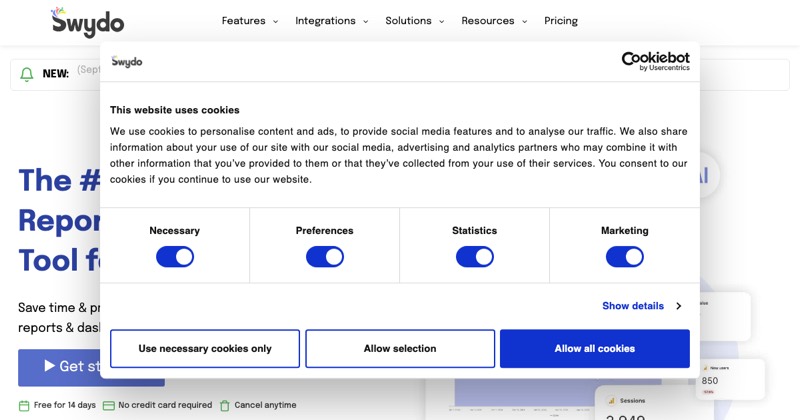Click Use necessary cookies only button
800x420 pixels.
point(205,349)
